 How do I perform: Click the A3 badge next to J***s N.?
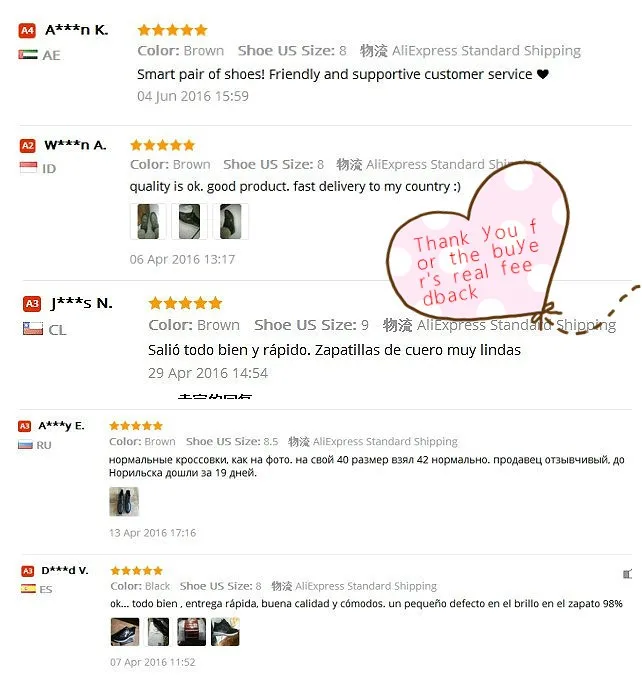[x=32, y=304]
